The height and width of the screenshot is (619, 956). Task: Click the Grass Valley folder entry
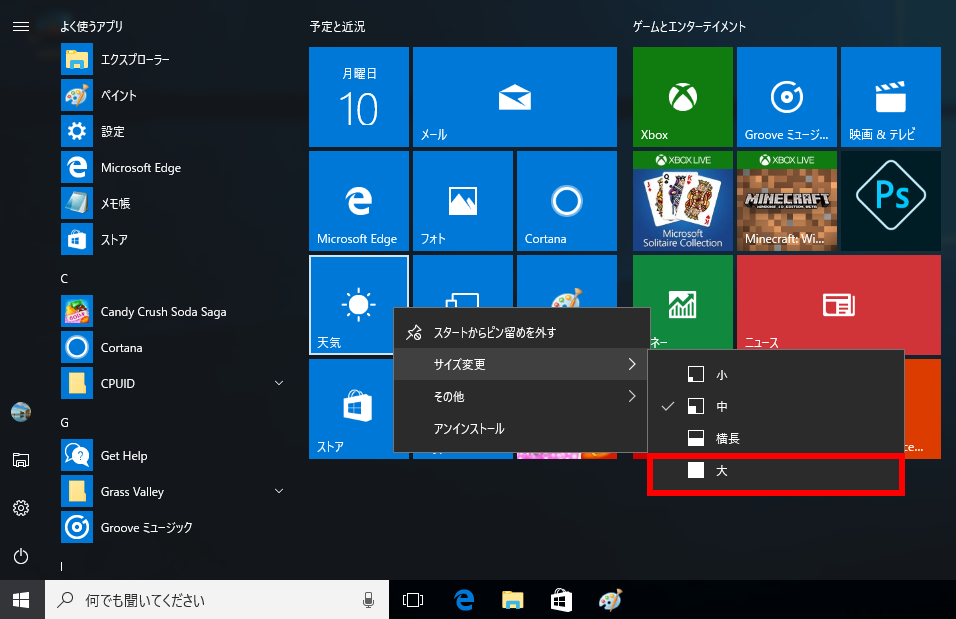point(174,492)
